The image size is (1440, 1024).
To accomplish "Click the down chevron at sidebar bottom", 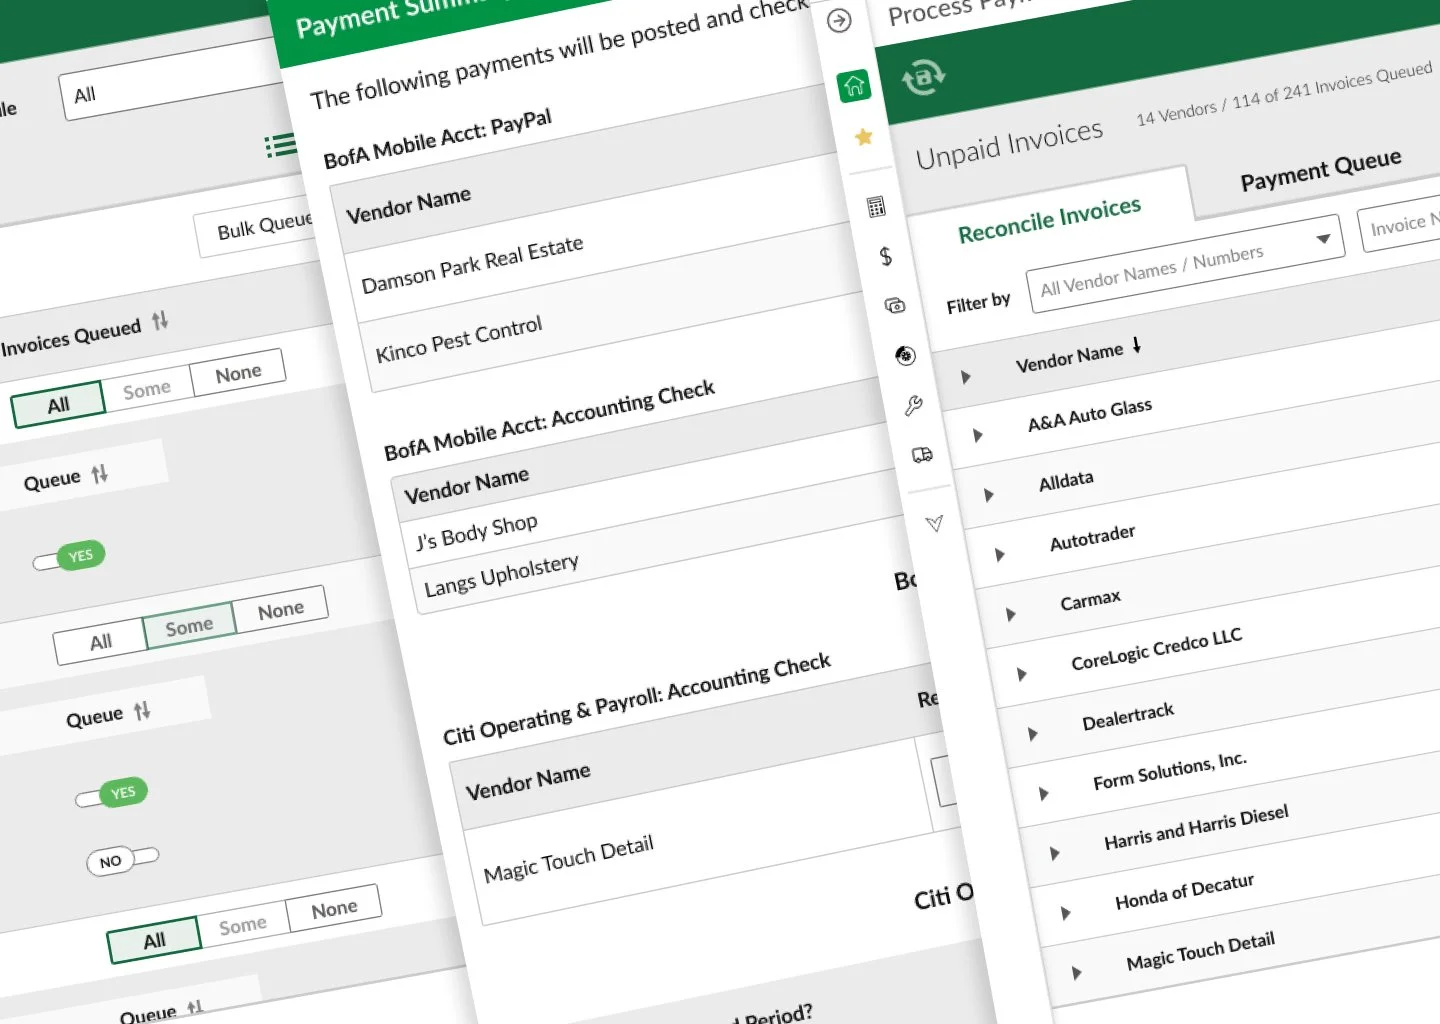I will coord(934,523).
